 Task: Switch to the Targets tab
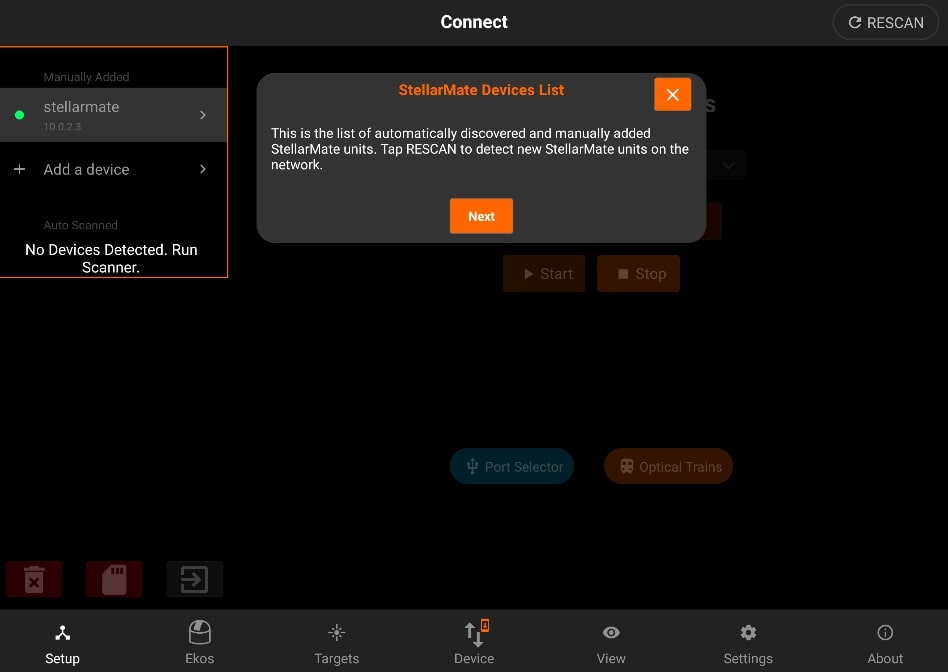pyautogui.click(x=337, y=642)
